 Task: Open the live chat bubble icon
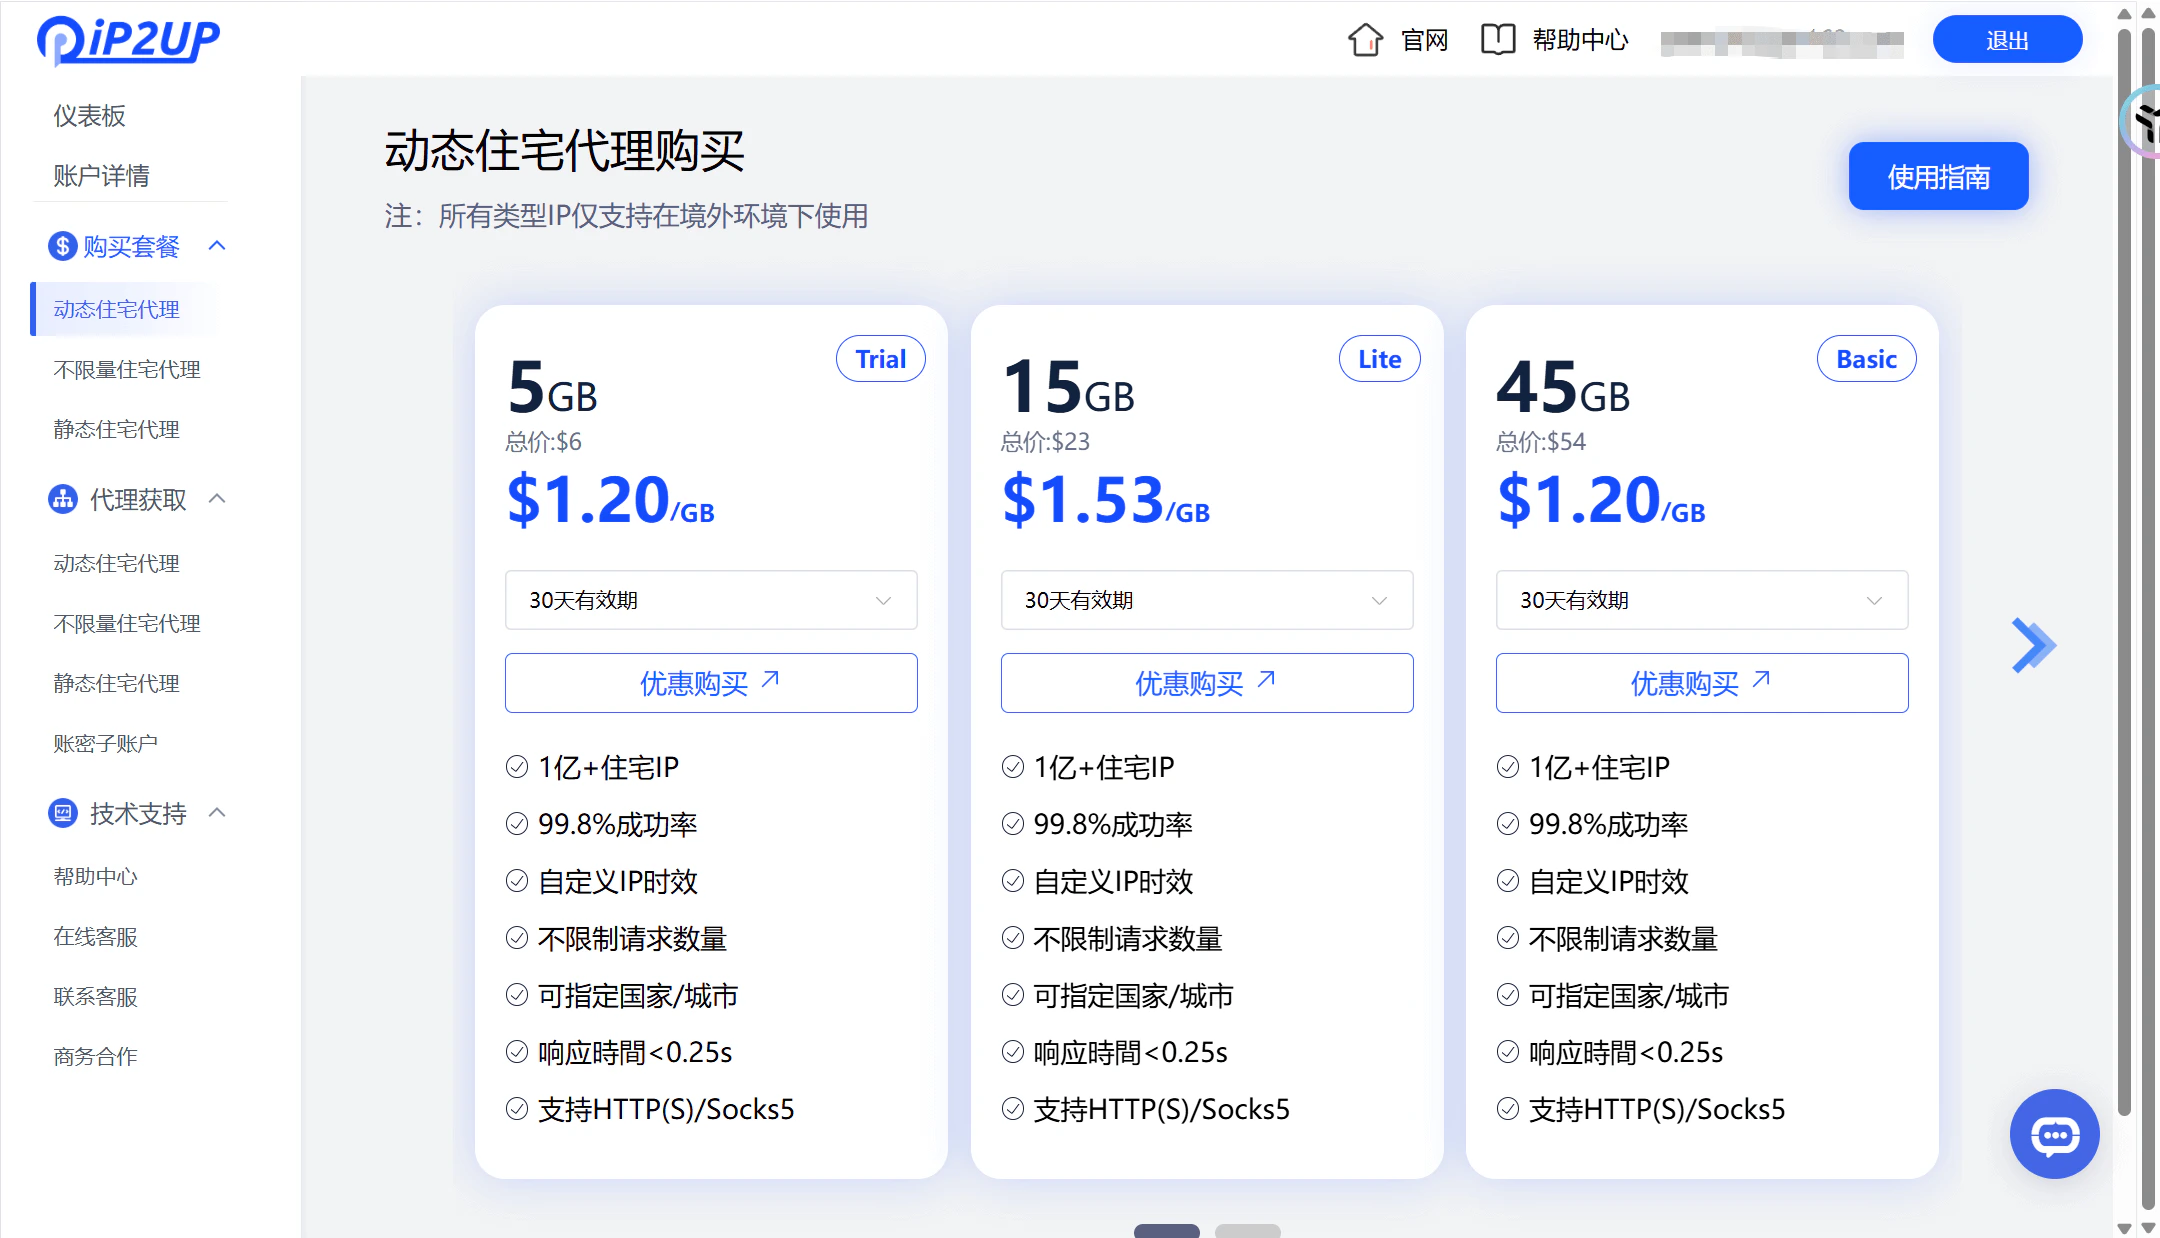coord(2054,1134)
